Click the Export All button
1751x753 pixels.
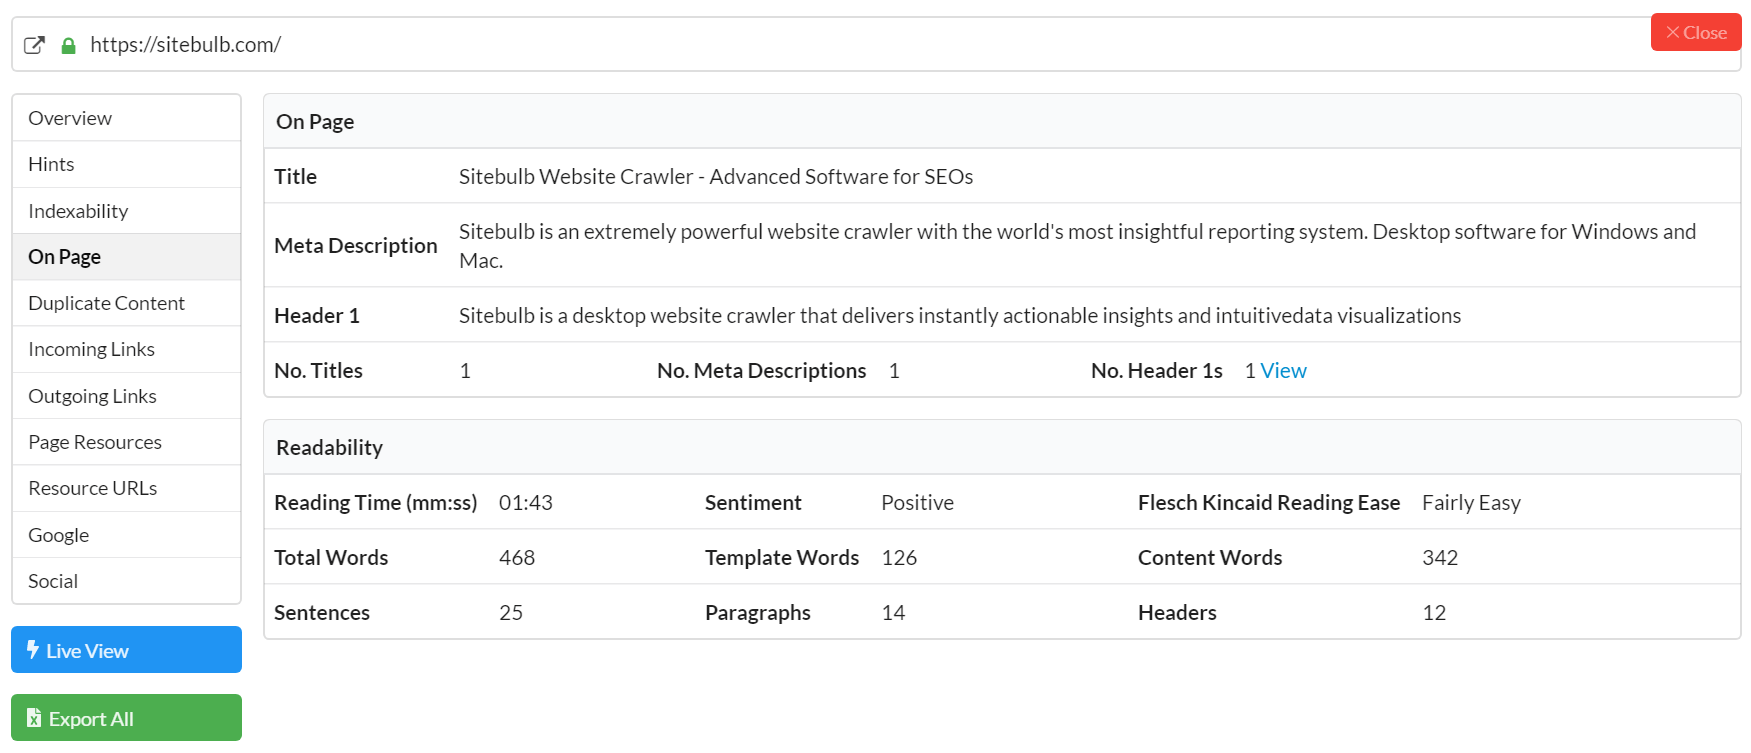point(126,718)
